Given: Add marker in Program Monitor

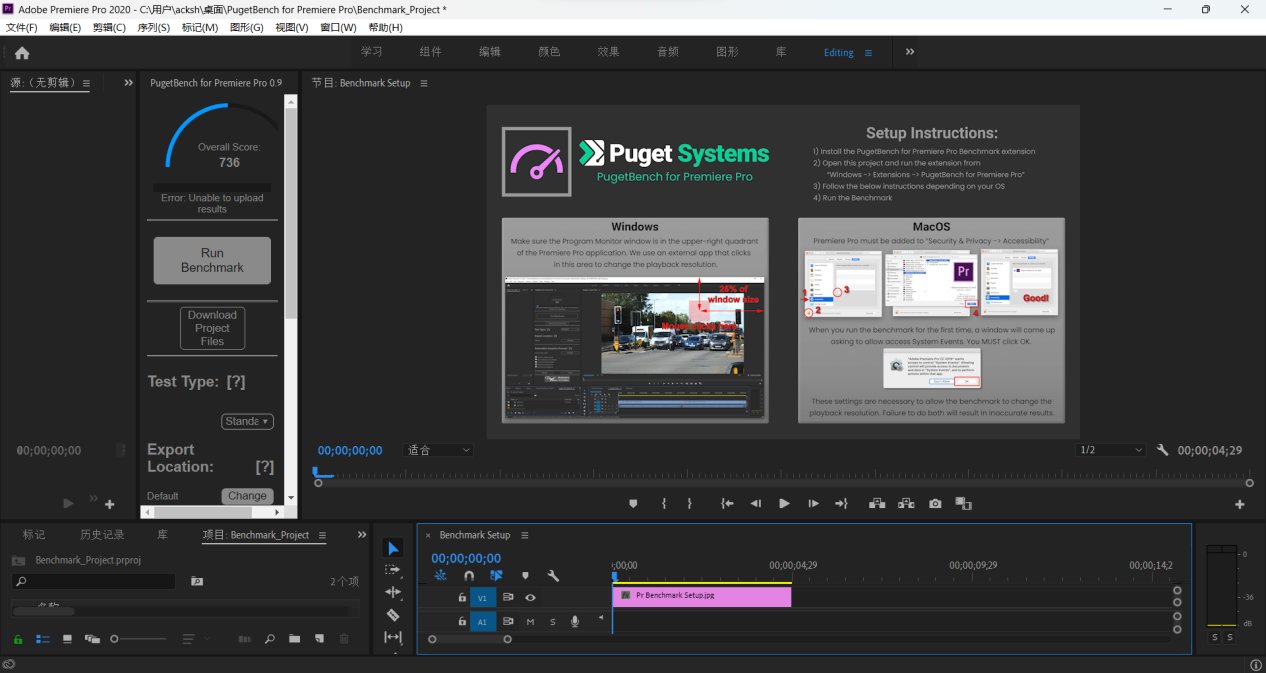Looking at the screenshot, I should click(633, 504).
